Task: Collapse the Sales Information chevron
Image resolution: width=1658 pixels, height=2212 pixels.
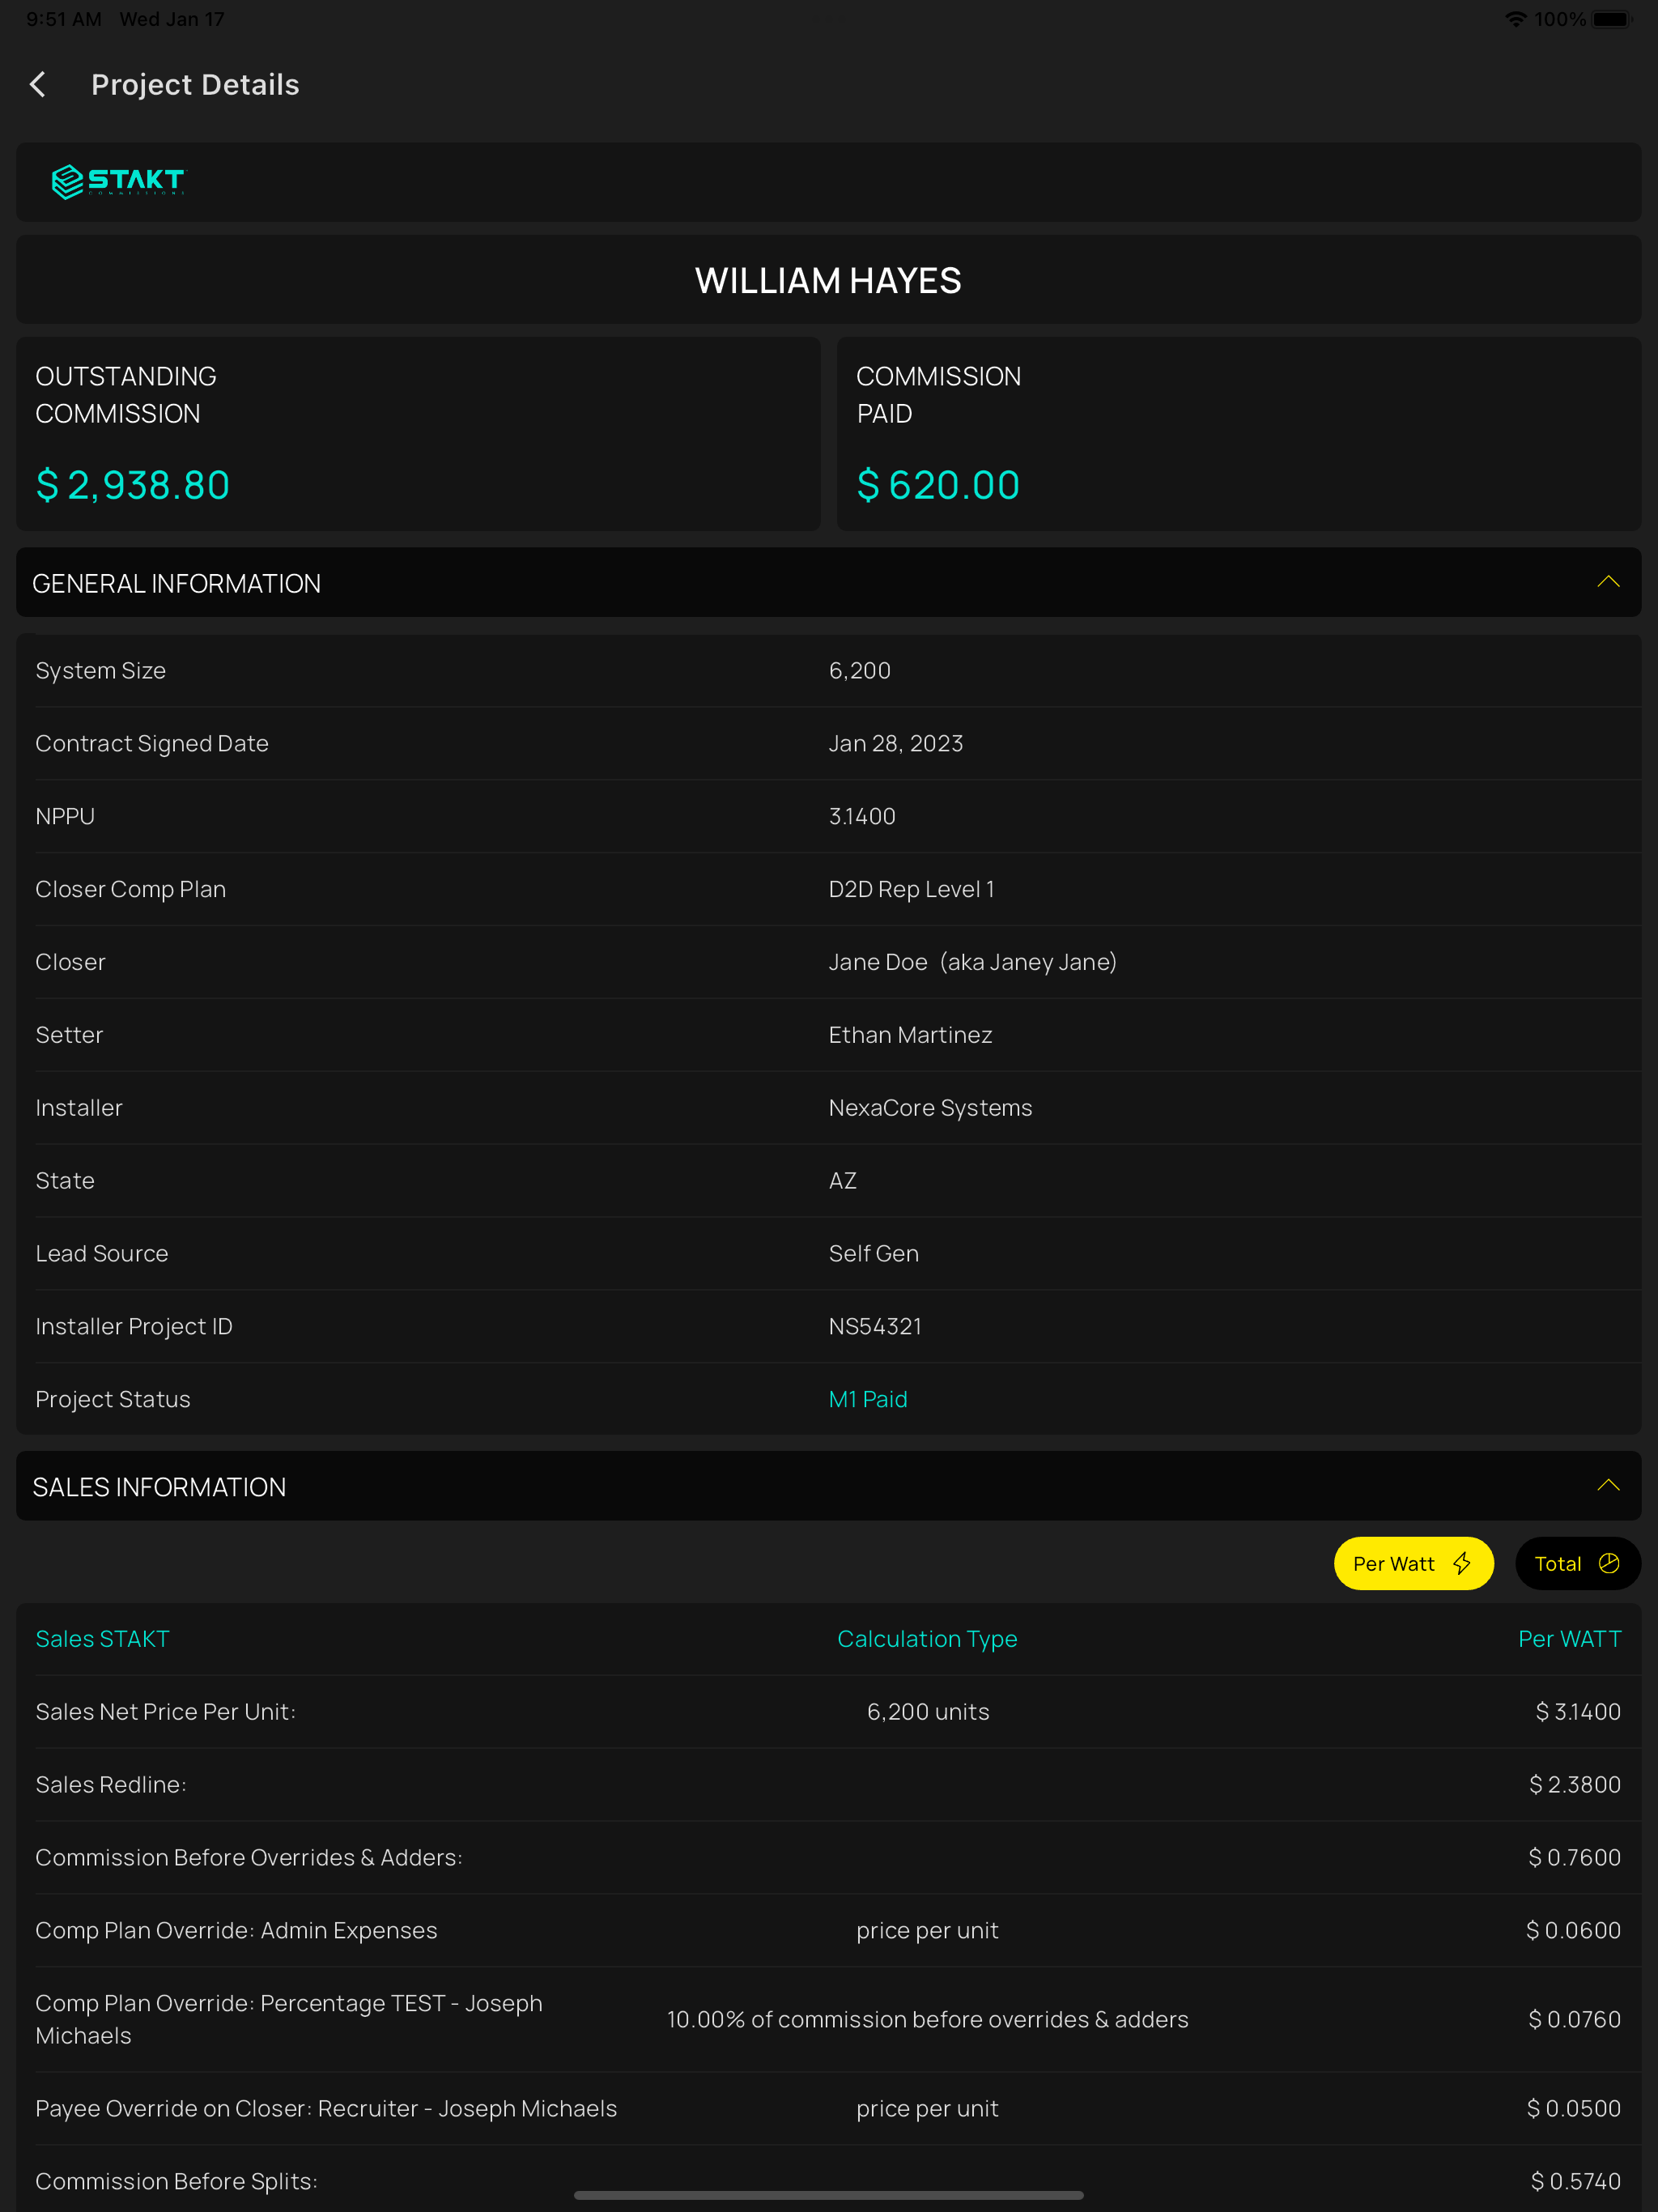Action: pos(1608,1486)
